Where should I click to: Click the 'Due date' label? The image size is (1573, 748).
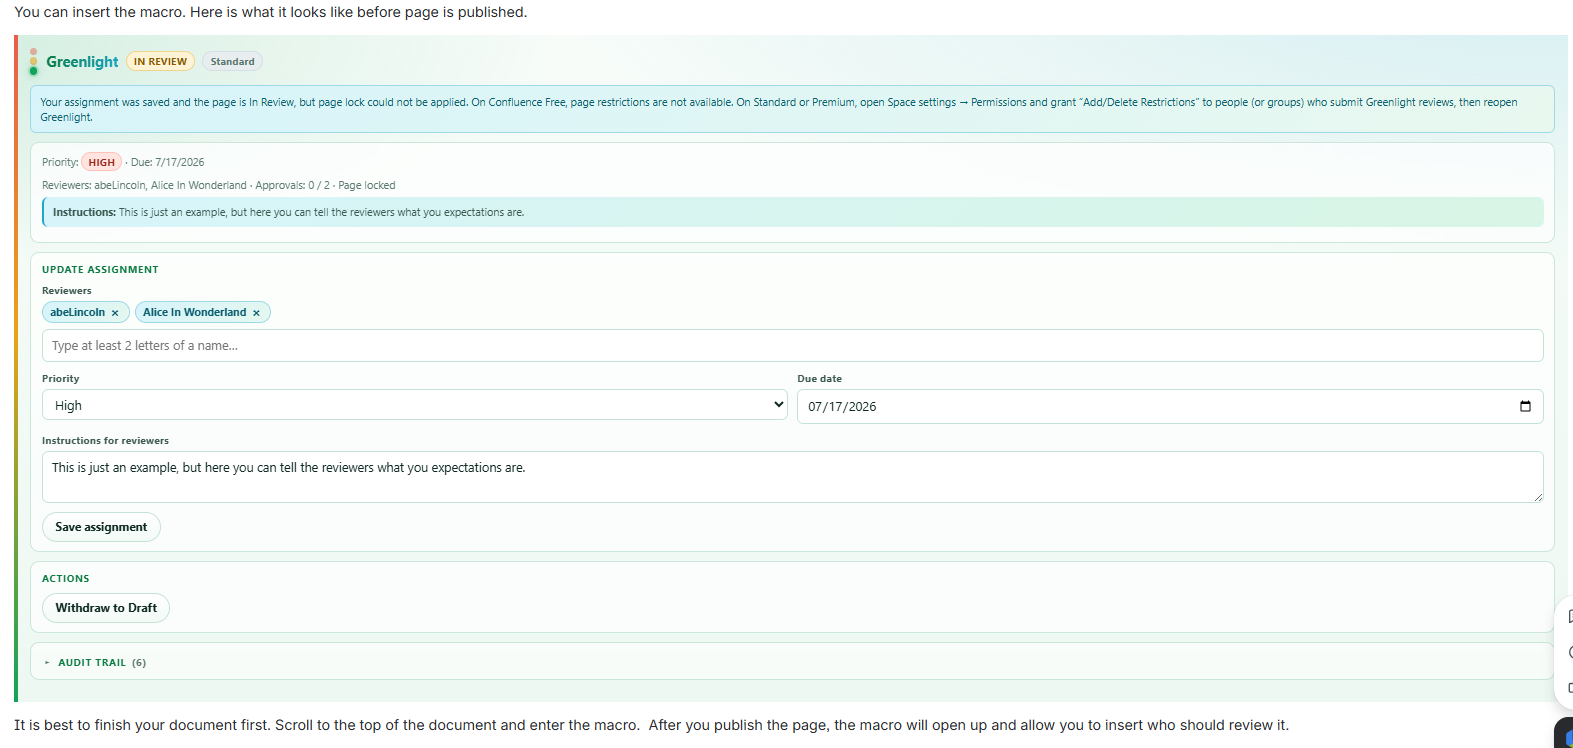click(819, 379)
